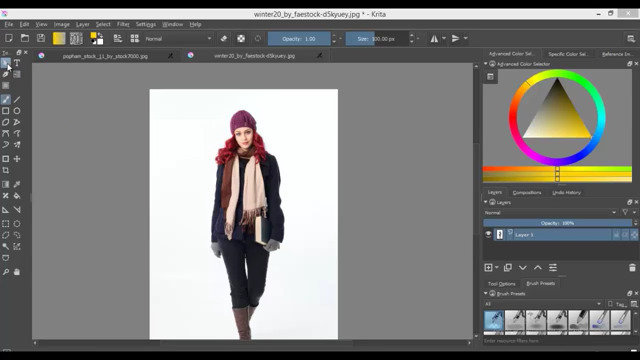This screenshot has width=640, height=360.
Task: Click the Save document icon
Action: point(41,38)
